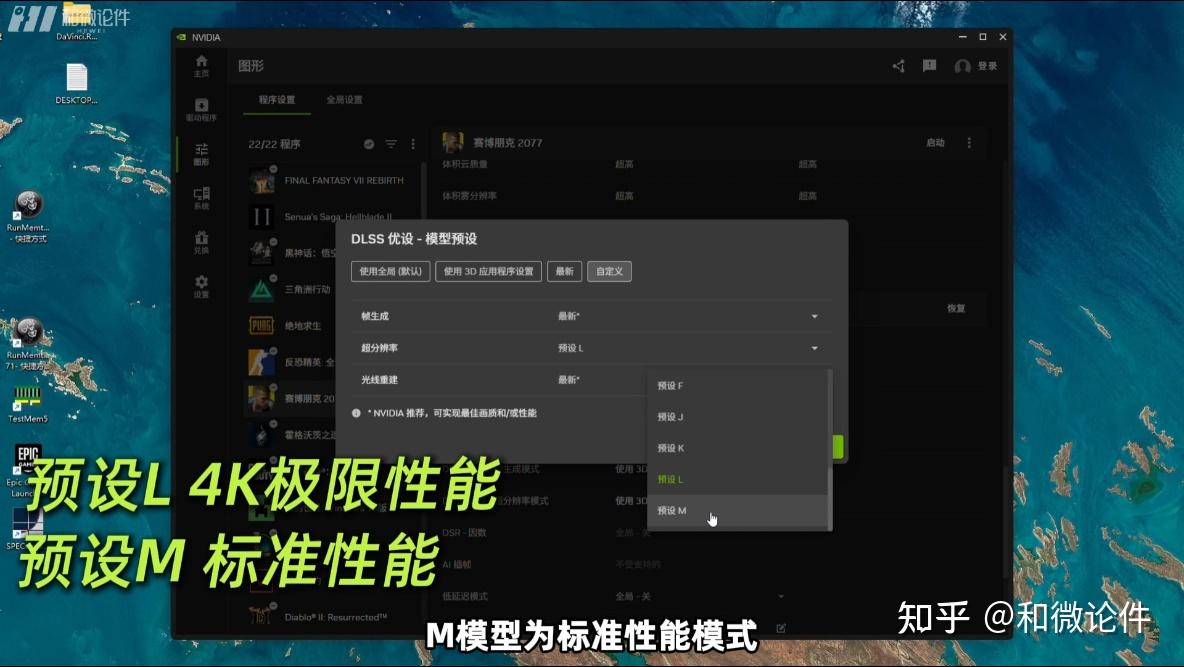The image size is (1184, 667).
Task: Click the preset dropdown list scrollbar
Action: (830, 449)
